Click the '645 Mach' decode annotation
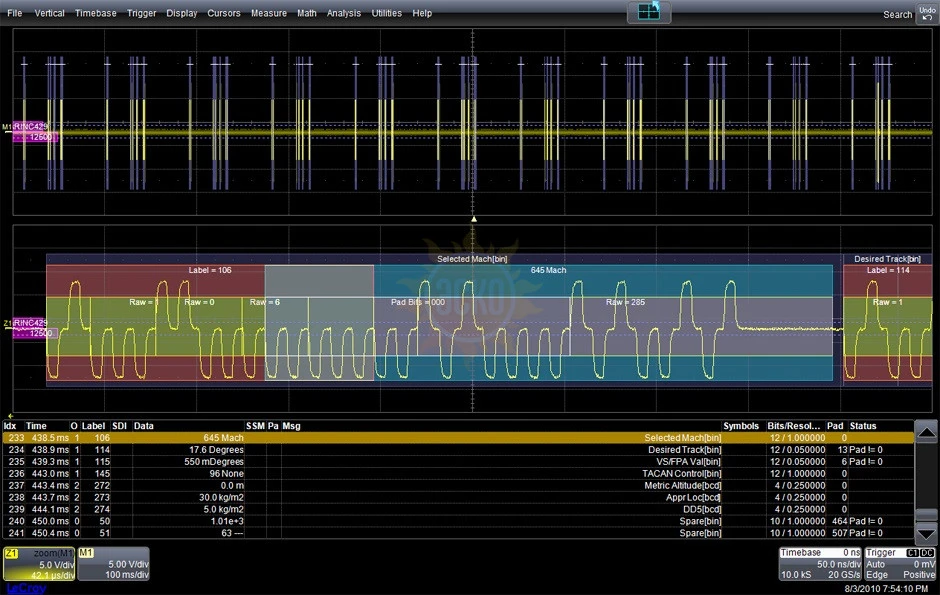The width and height of the screenshot is (940, 595). (548, 270)
